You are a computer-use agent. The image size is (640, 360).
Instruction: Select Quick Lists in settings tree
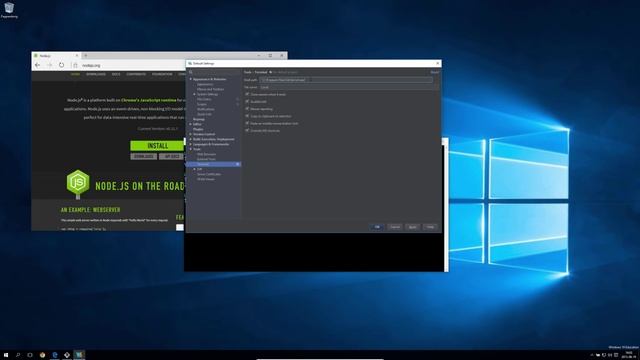(x=204, y=114)
